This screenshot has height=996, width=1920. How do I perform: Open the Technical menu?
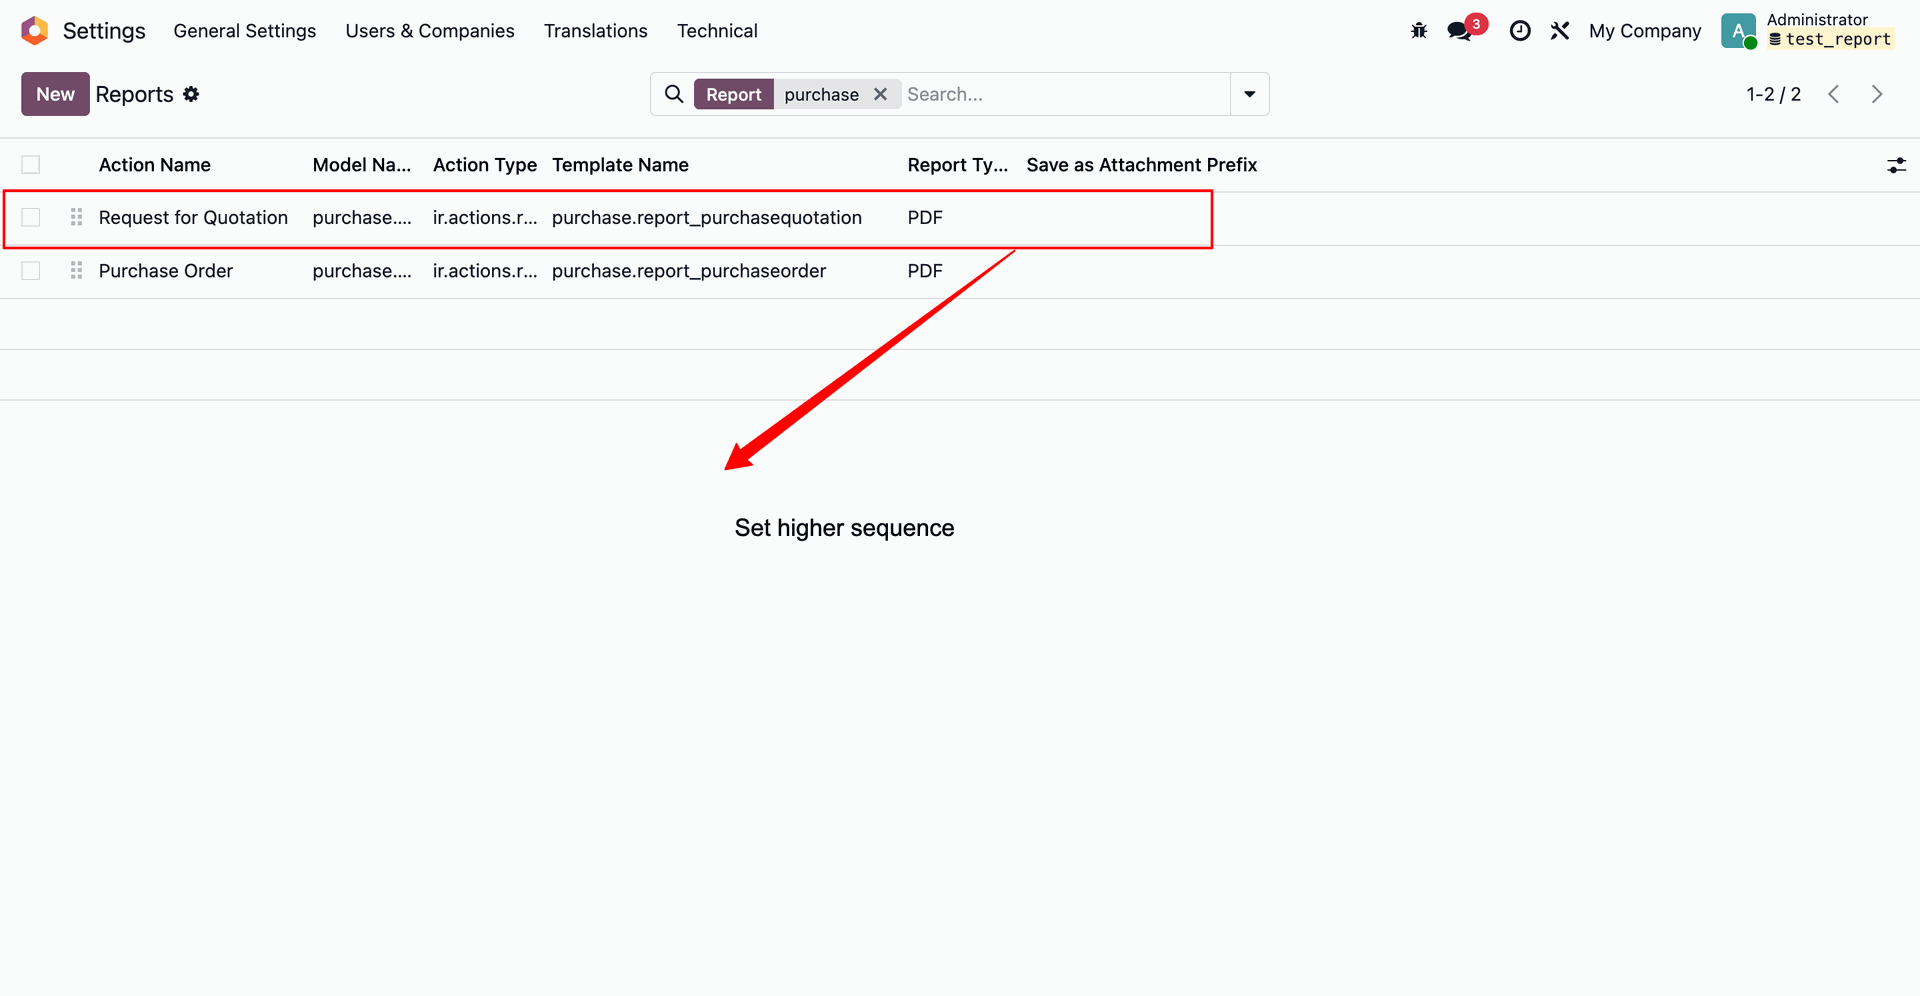717,31
